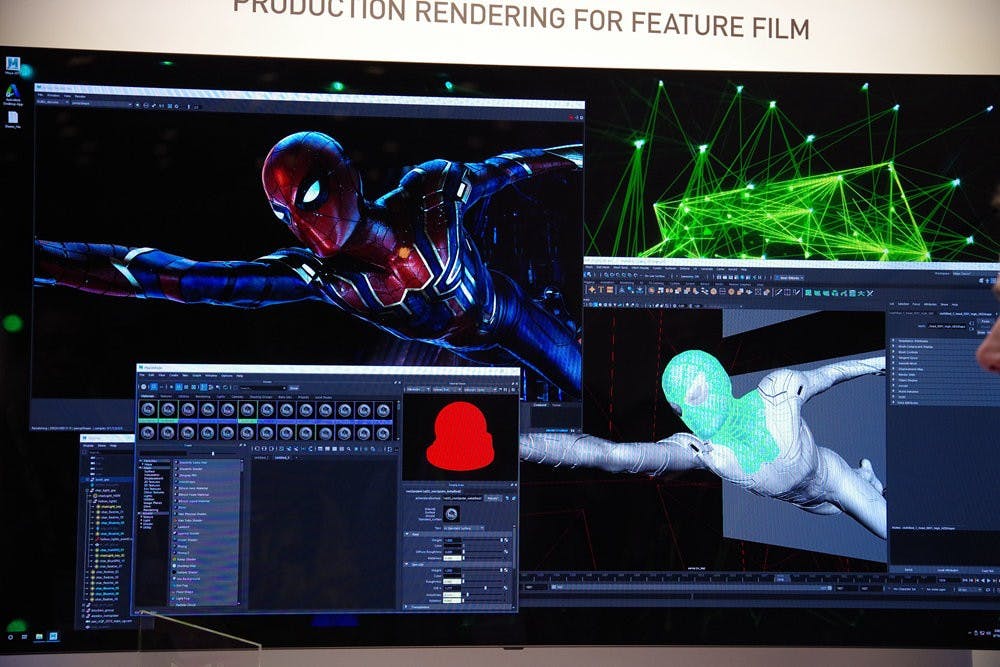The image size is (1000, 667).
Task: Select the first material swatch in Hypershade
Action: click(x=148, y=409)
